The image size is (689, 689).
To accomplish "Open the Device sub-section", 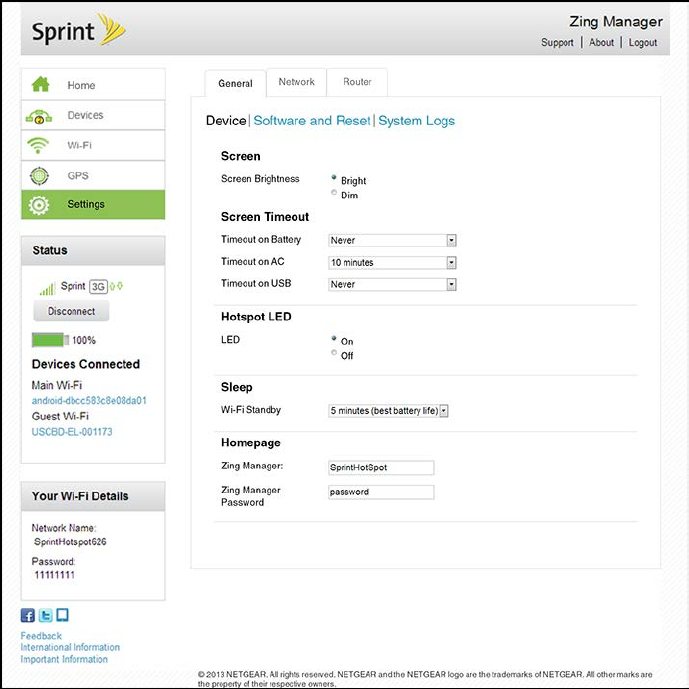I will coord(226,120).
